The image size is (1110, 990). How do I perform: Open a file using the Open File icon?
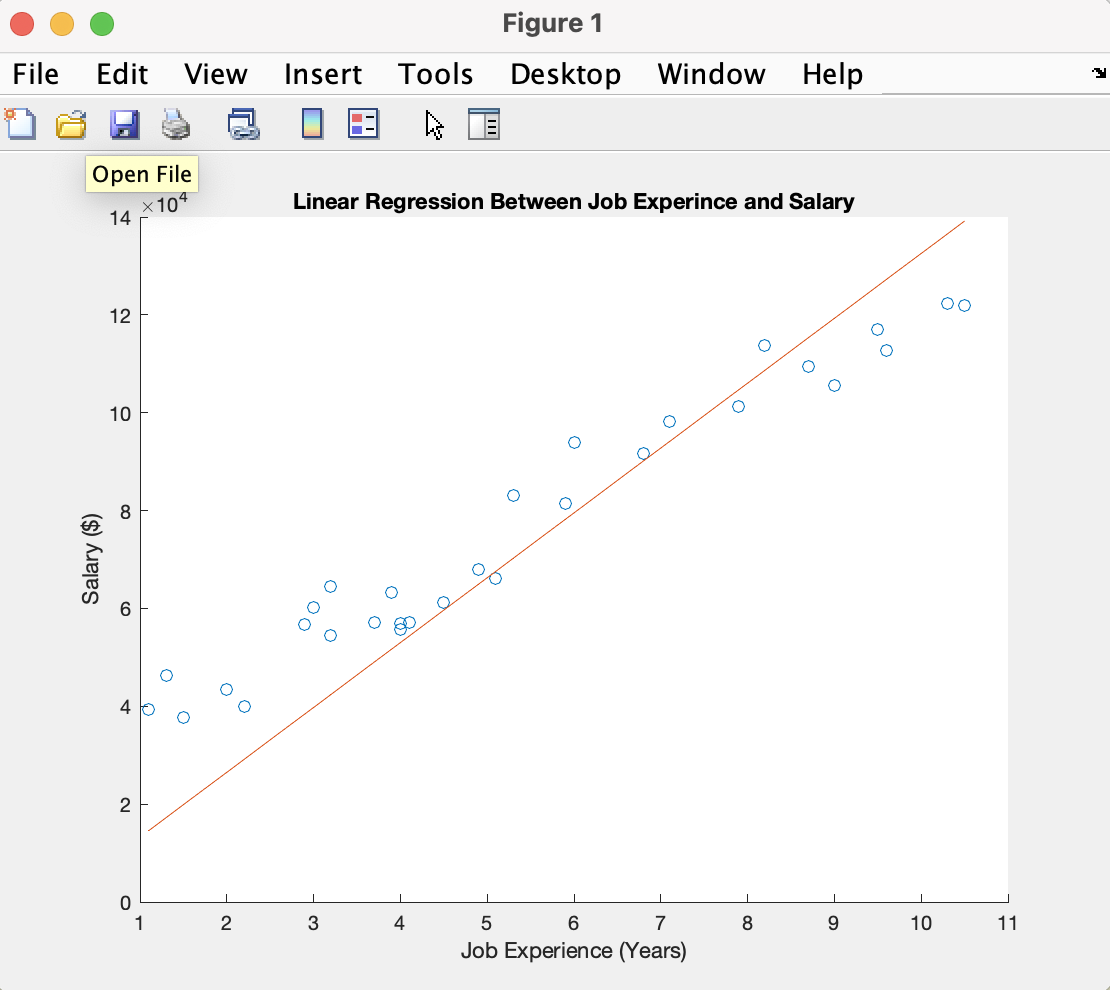[70, 124]
